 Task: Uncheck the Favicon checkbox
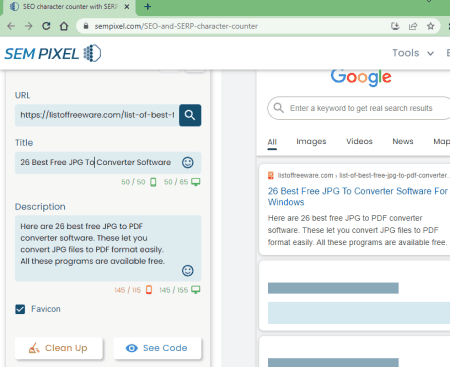click(20, 309)
